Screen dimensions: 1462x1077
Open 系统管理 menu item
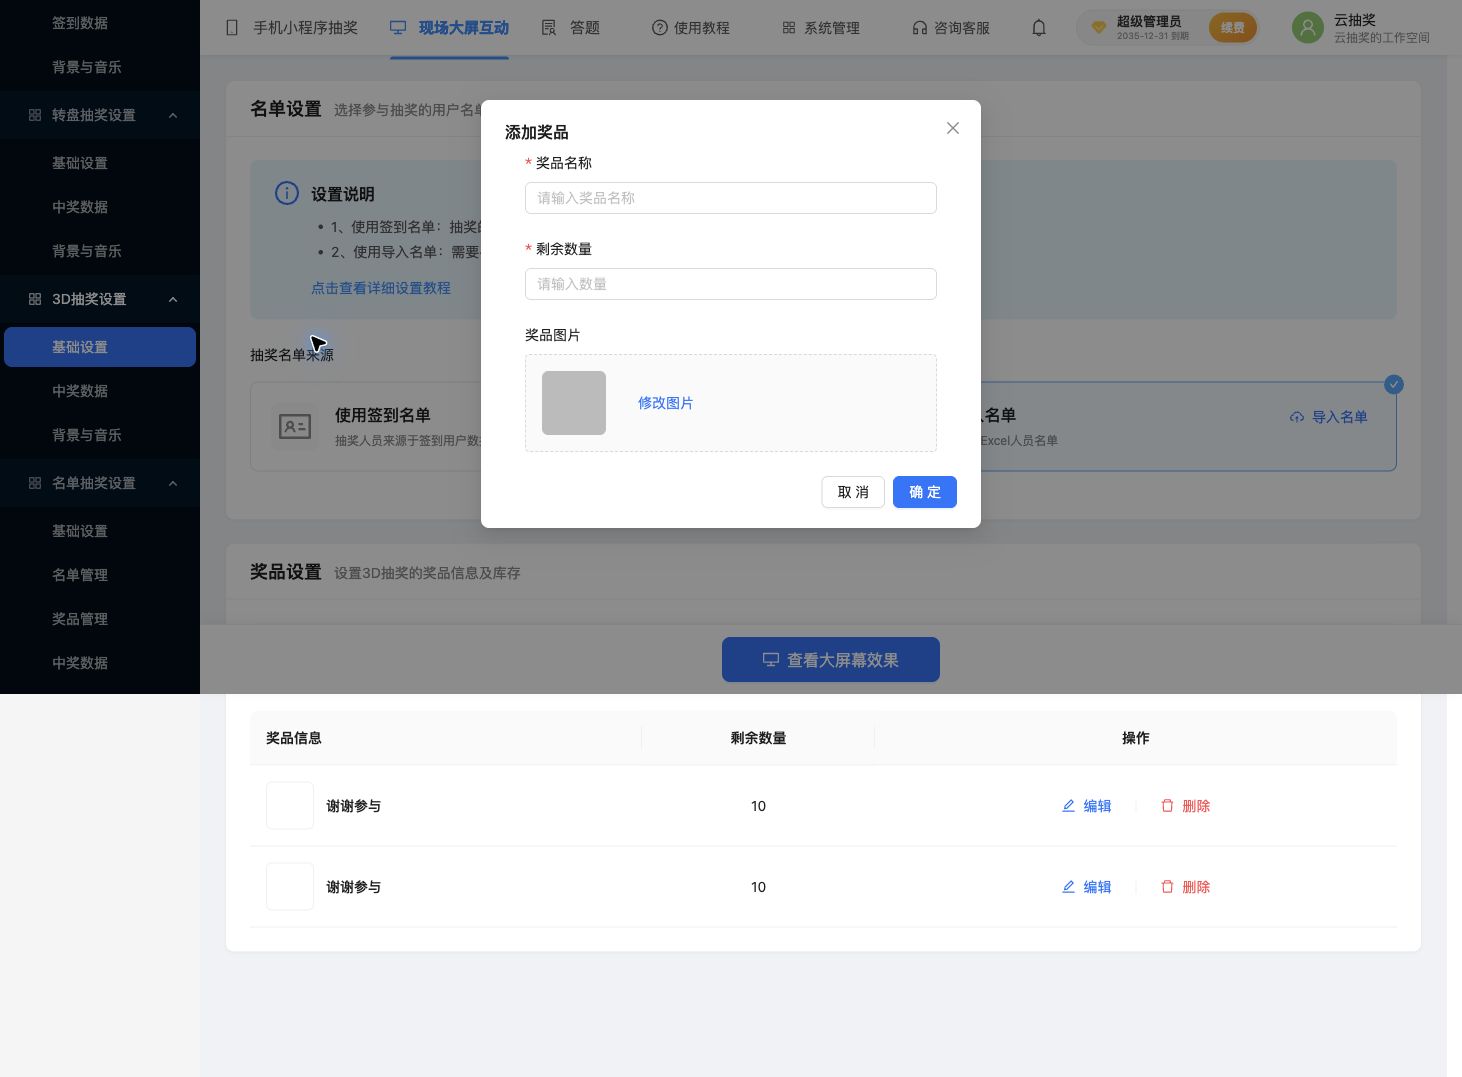[x=821, y=28]
